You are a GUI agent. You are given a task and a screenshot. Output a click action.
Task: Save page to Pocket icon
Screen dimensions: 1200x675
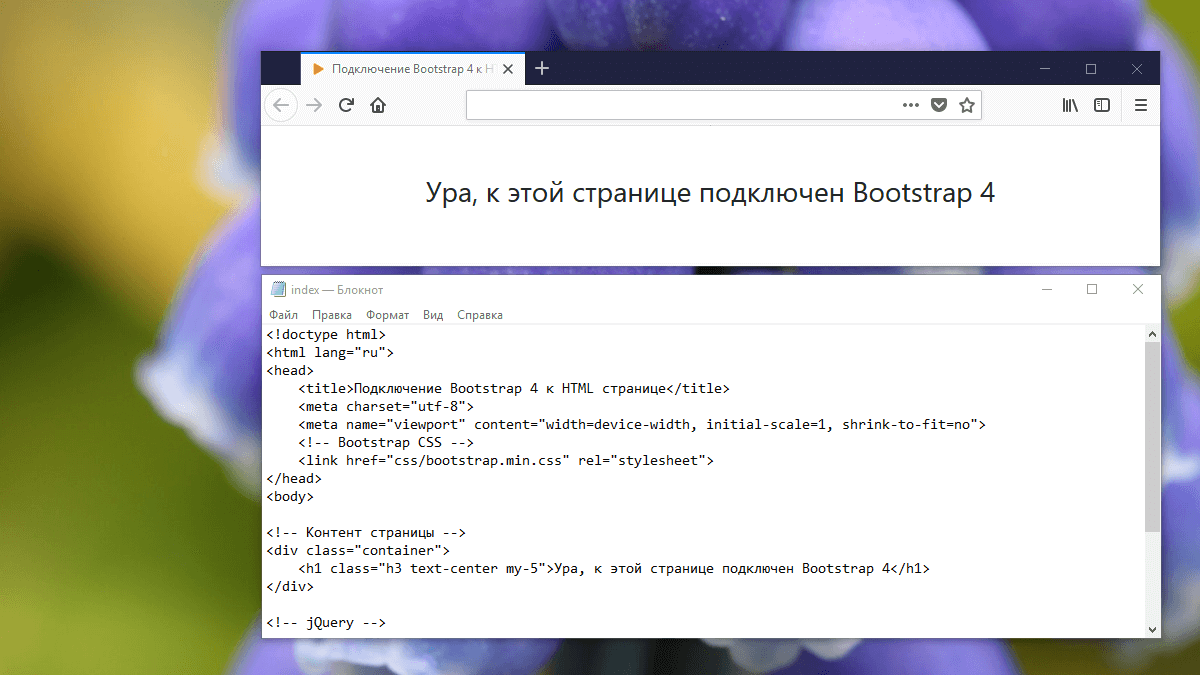click(939, 105)
